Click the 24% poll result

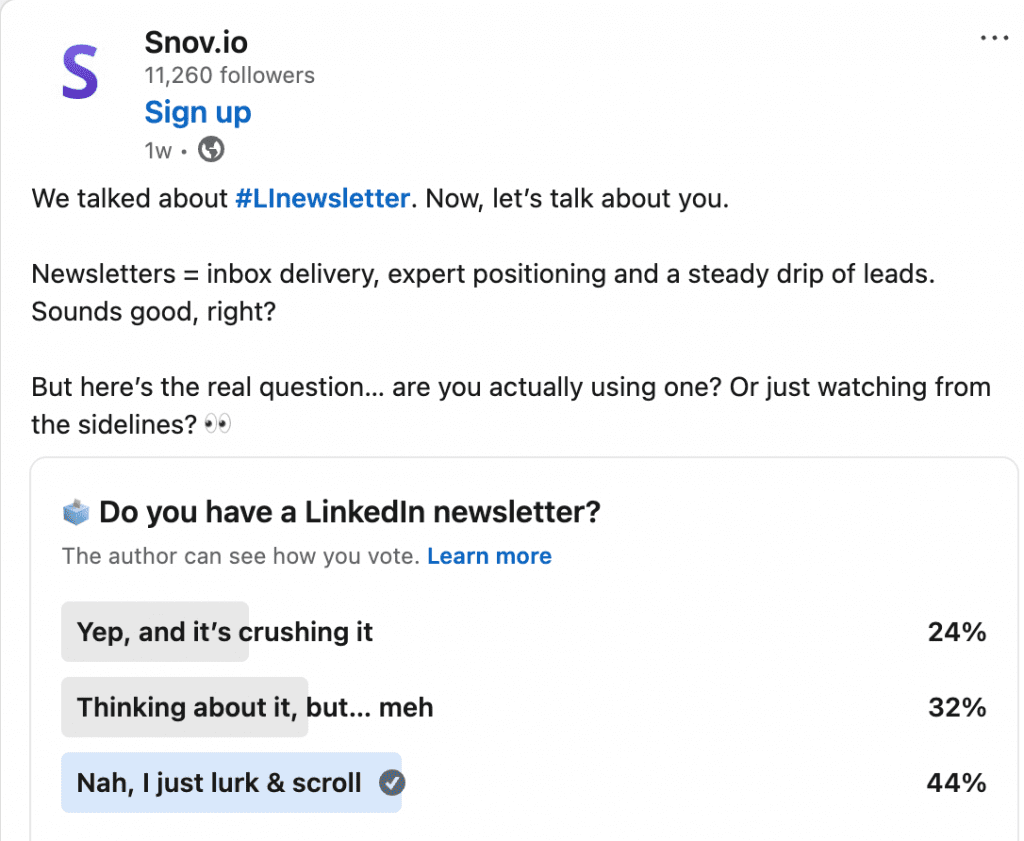956,632
